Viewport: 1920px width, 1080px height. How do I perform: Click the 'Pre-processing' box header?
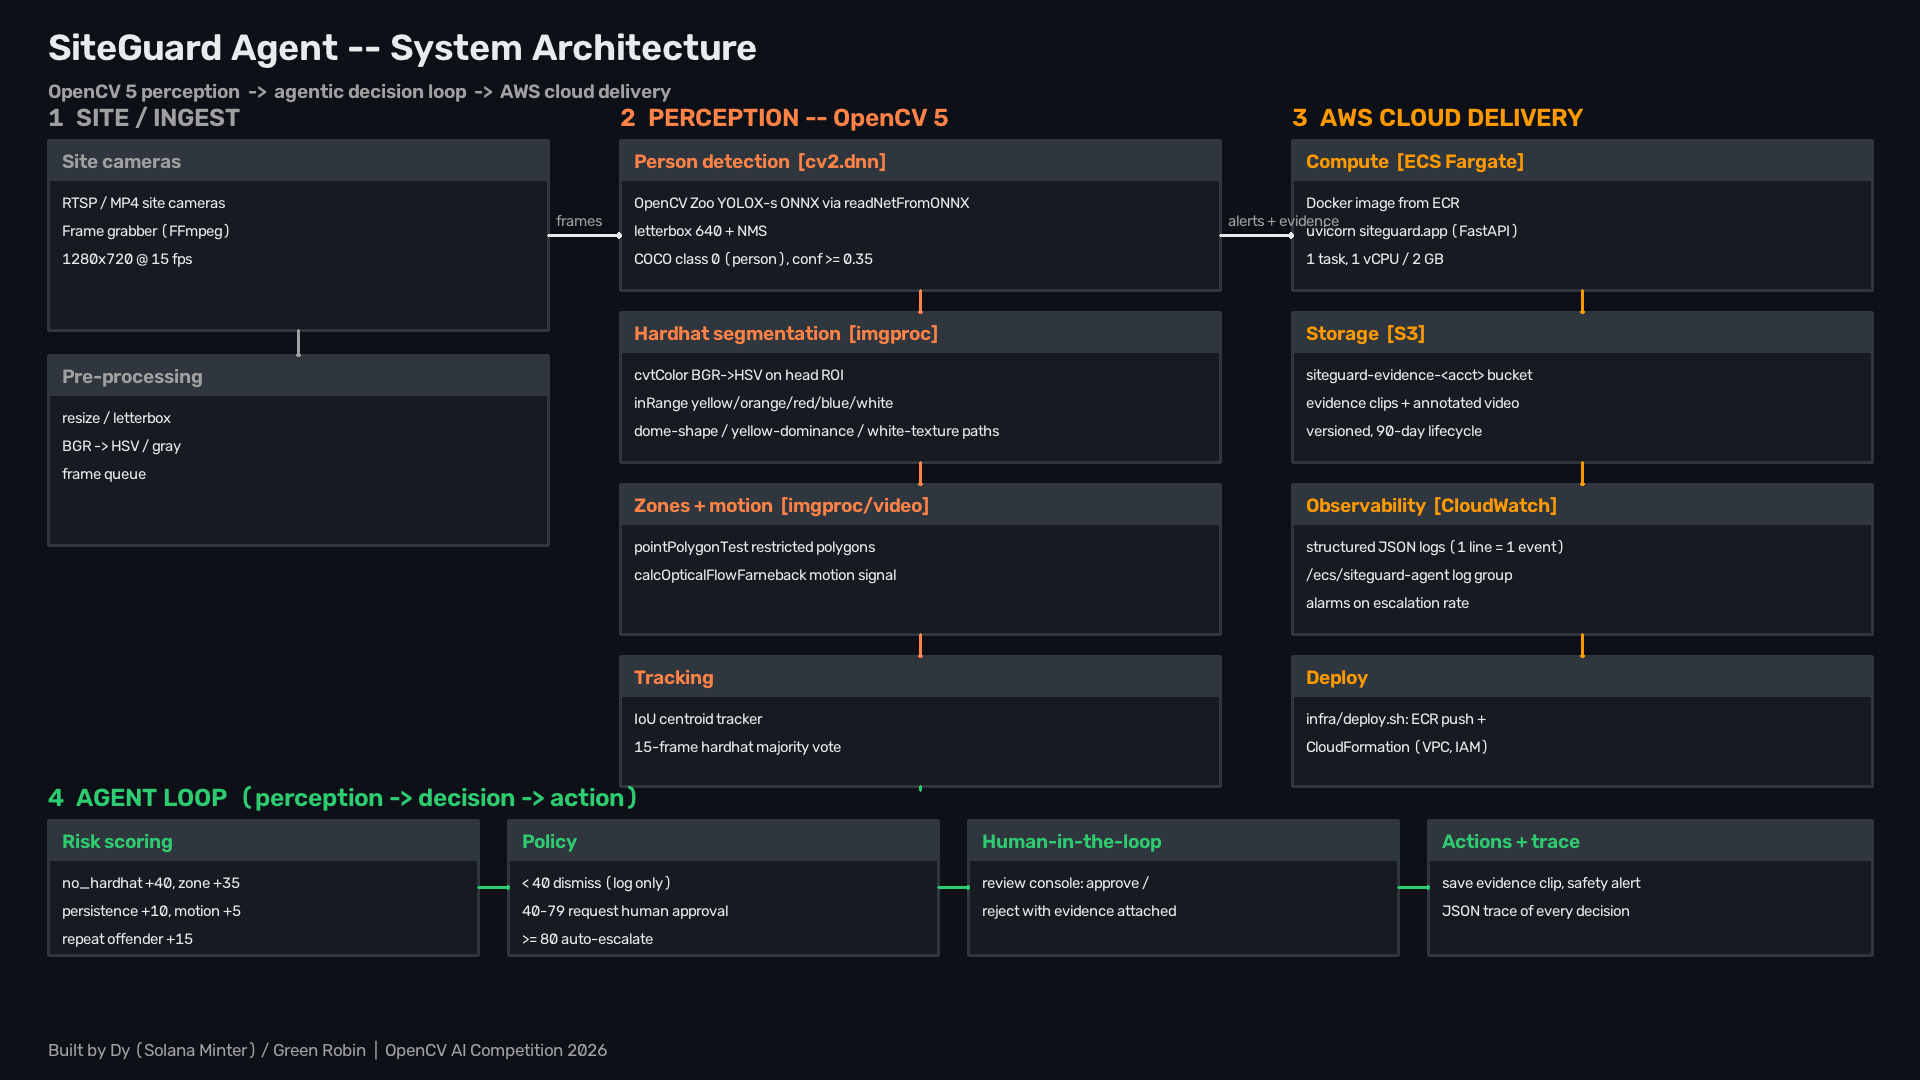pos(298,376)
